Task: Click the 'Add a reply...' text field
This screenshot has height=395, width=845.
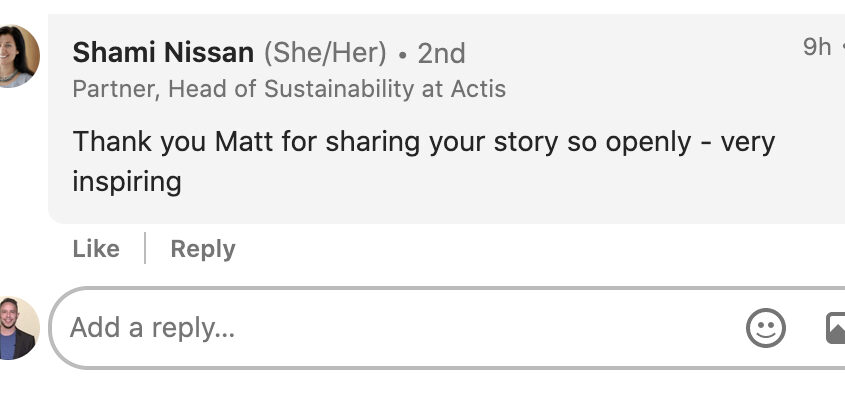Action: [399, 328]
